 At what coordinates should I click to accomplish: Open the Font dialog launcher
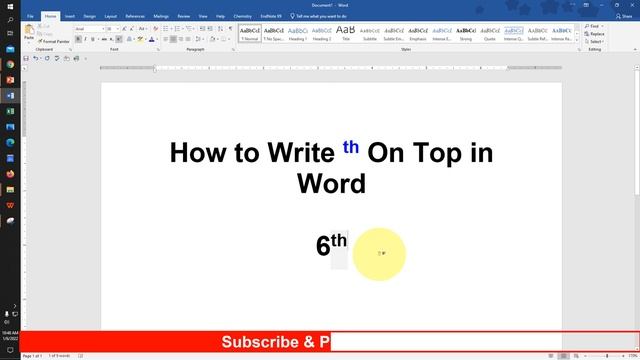[158, 50]
